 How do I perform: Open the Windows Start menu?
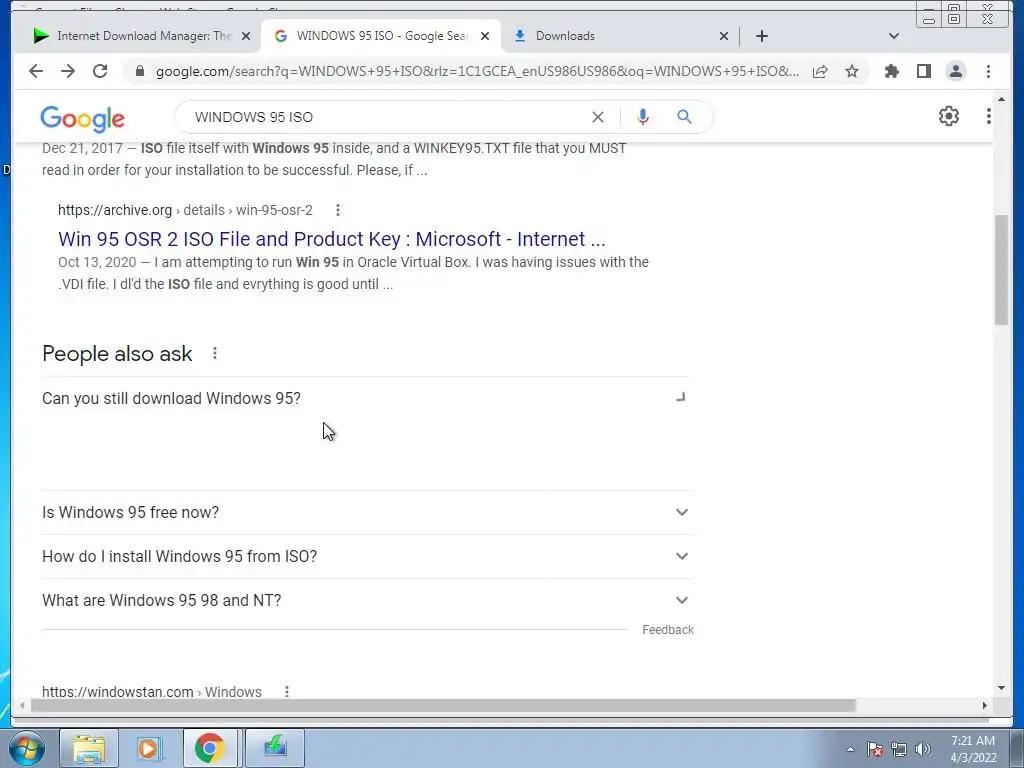[27, 748]
